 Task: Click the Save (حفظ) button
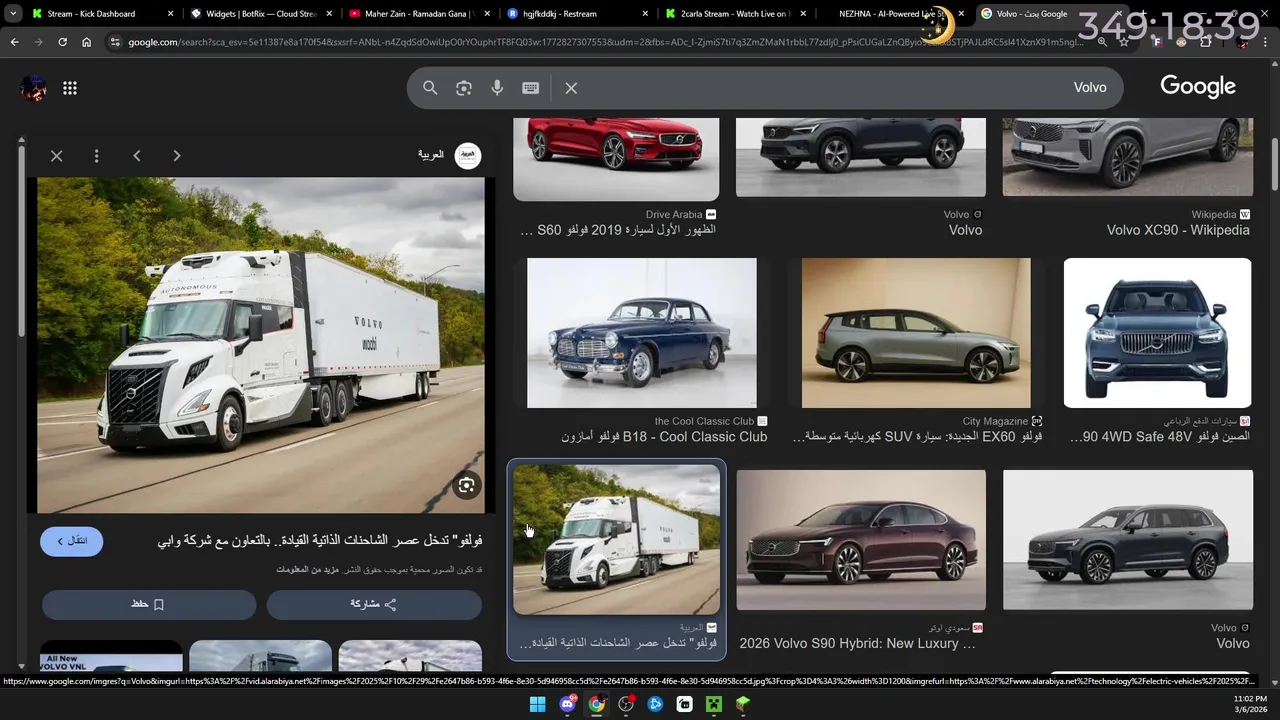(149, 604)
